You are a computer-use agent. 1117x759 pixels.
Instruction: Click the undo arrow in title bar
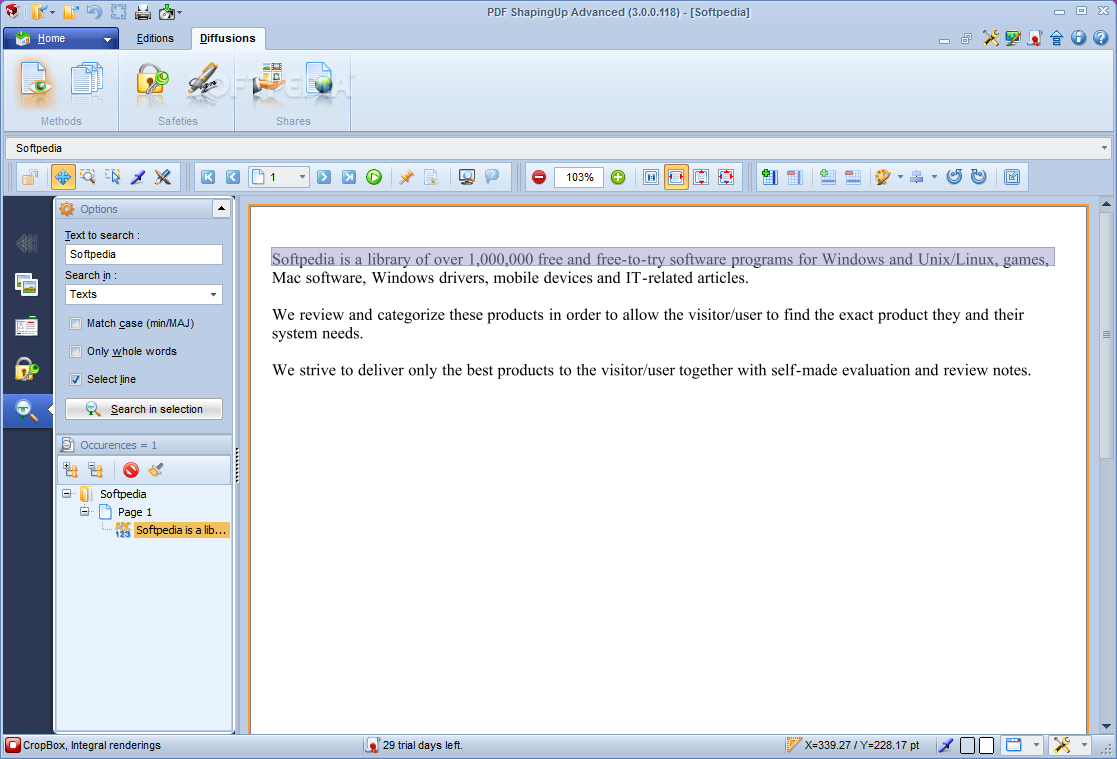[x=93, y=12]
